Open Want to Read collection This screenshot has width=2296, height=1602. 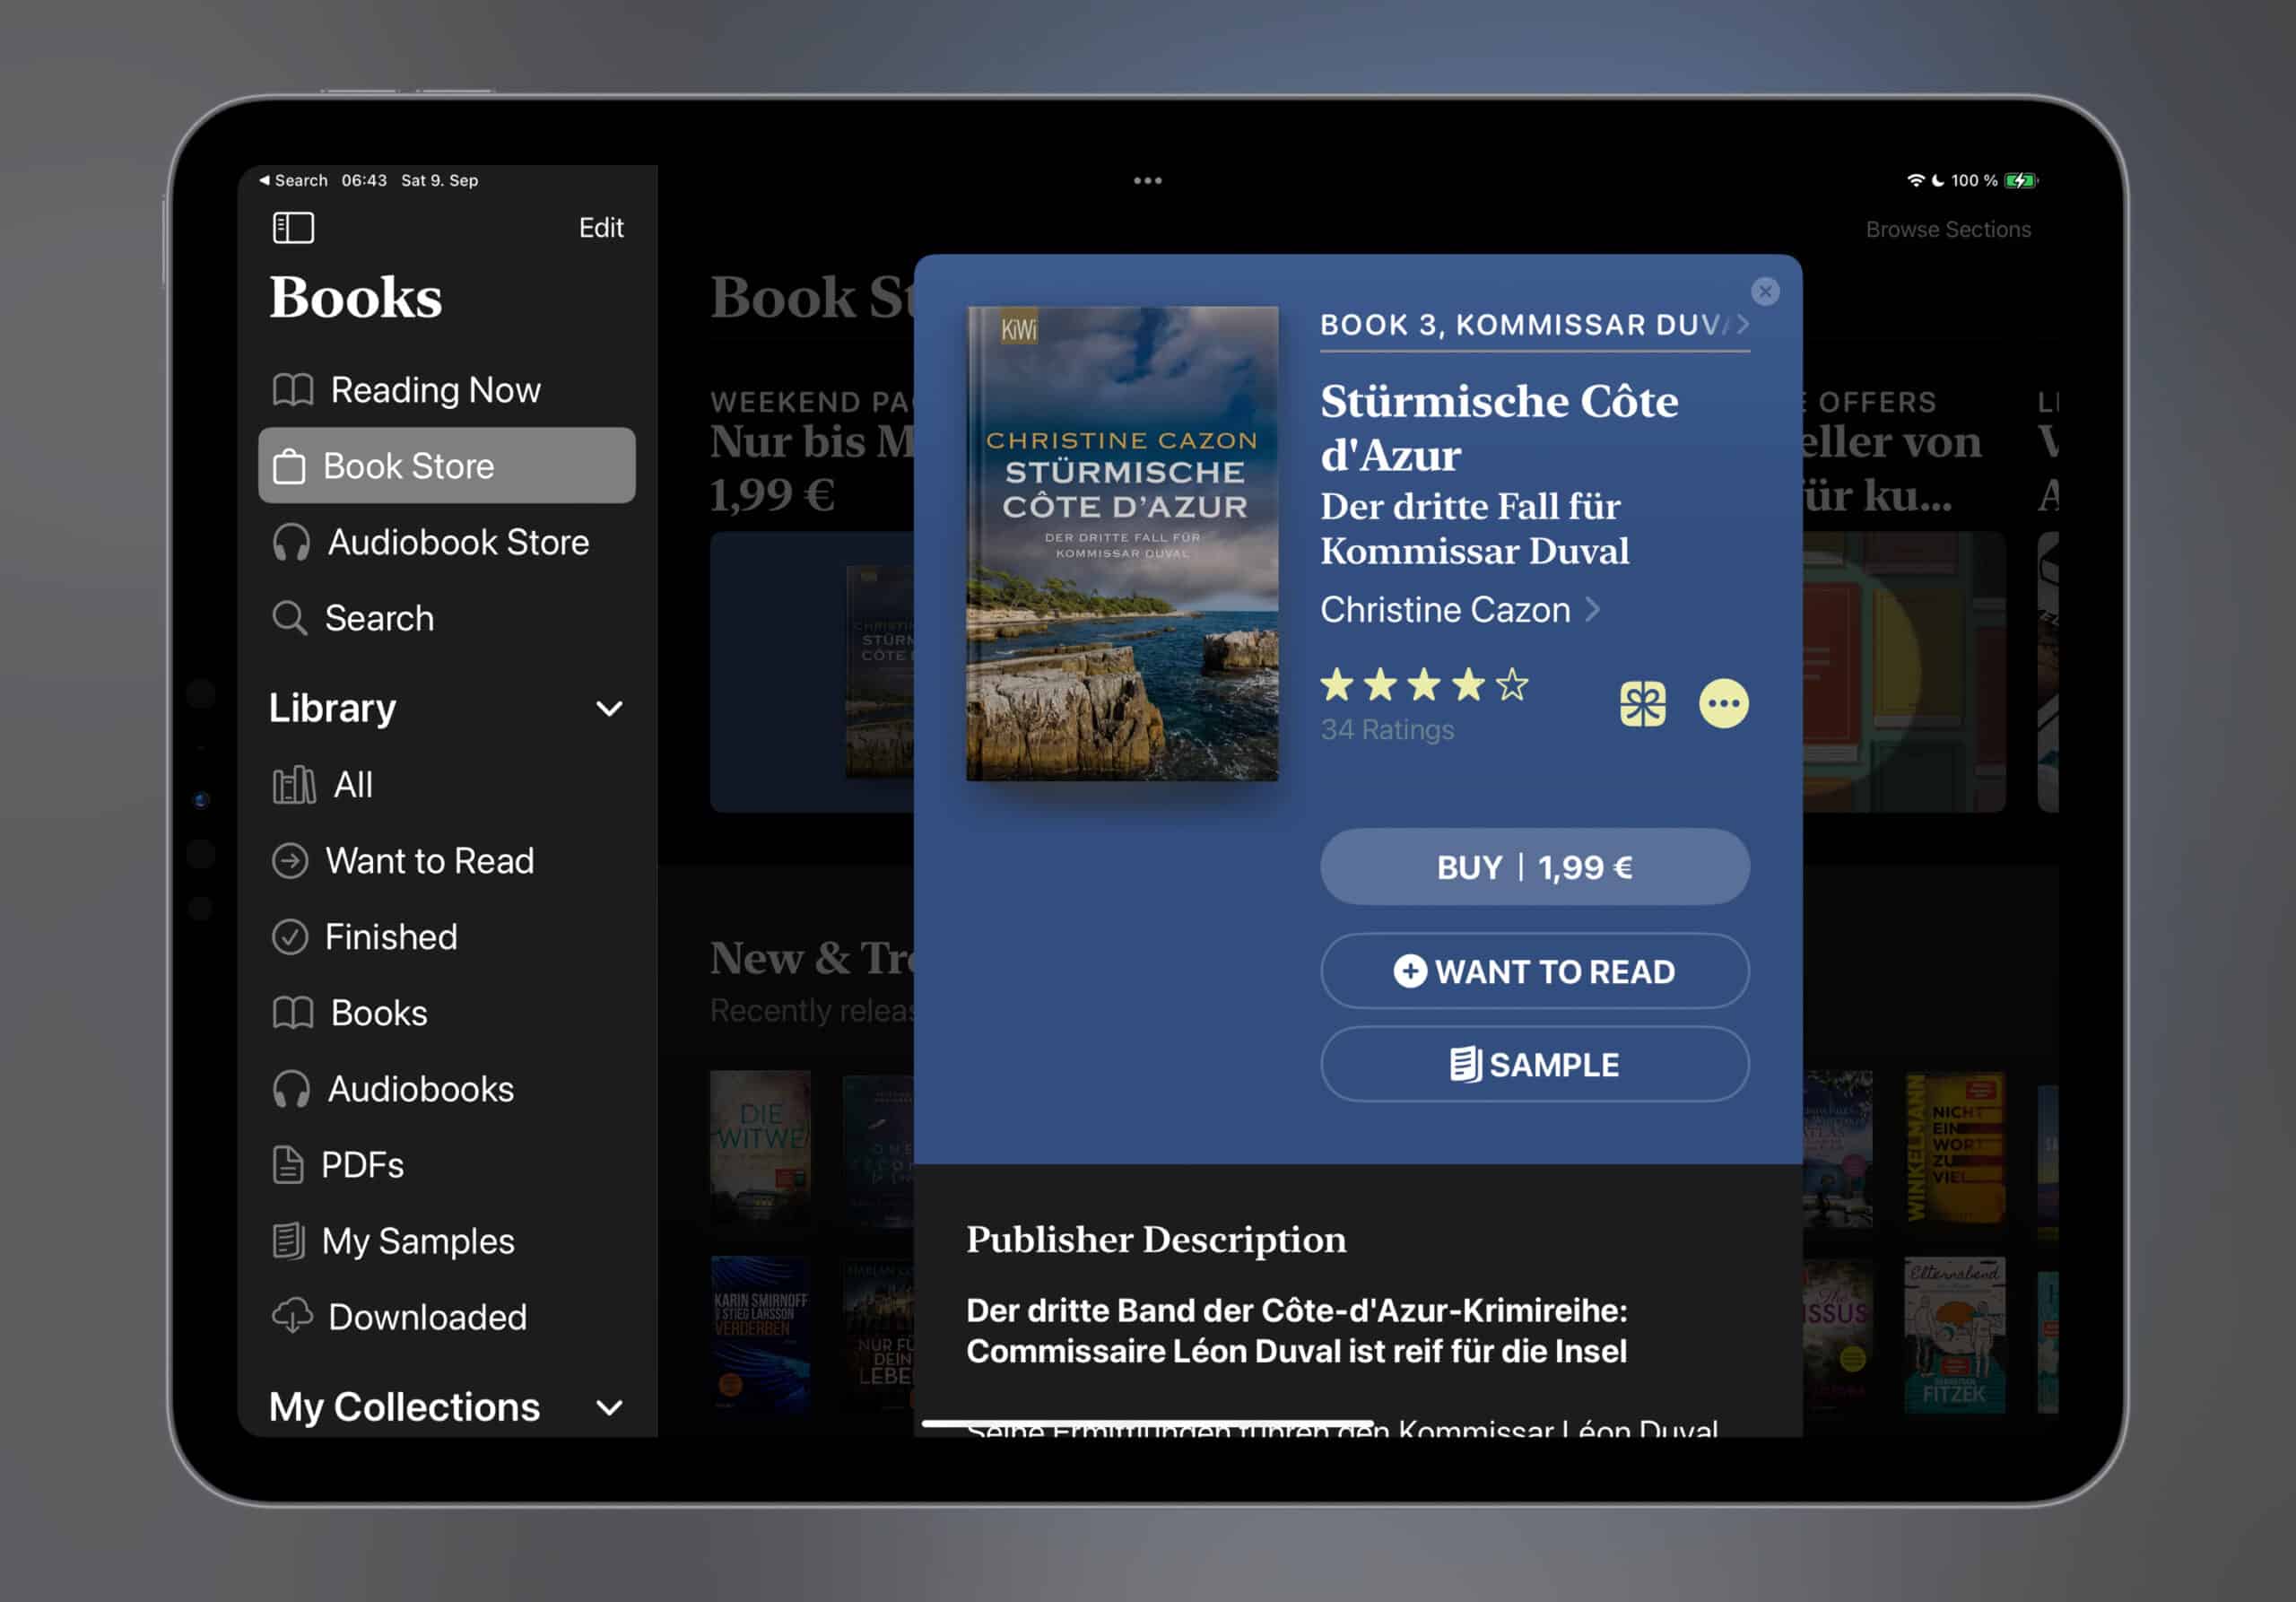(x=447, y=861)
